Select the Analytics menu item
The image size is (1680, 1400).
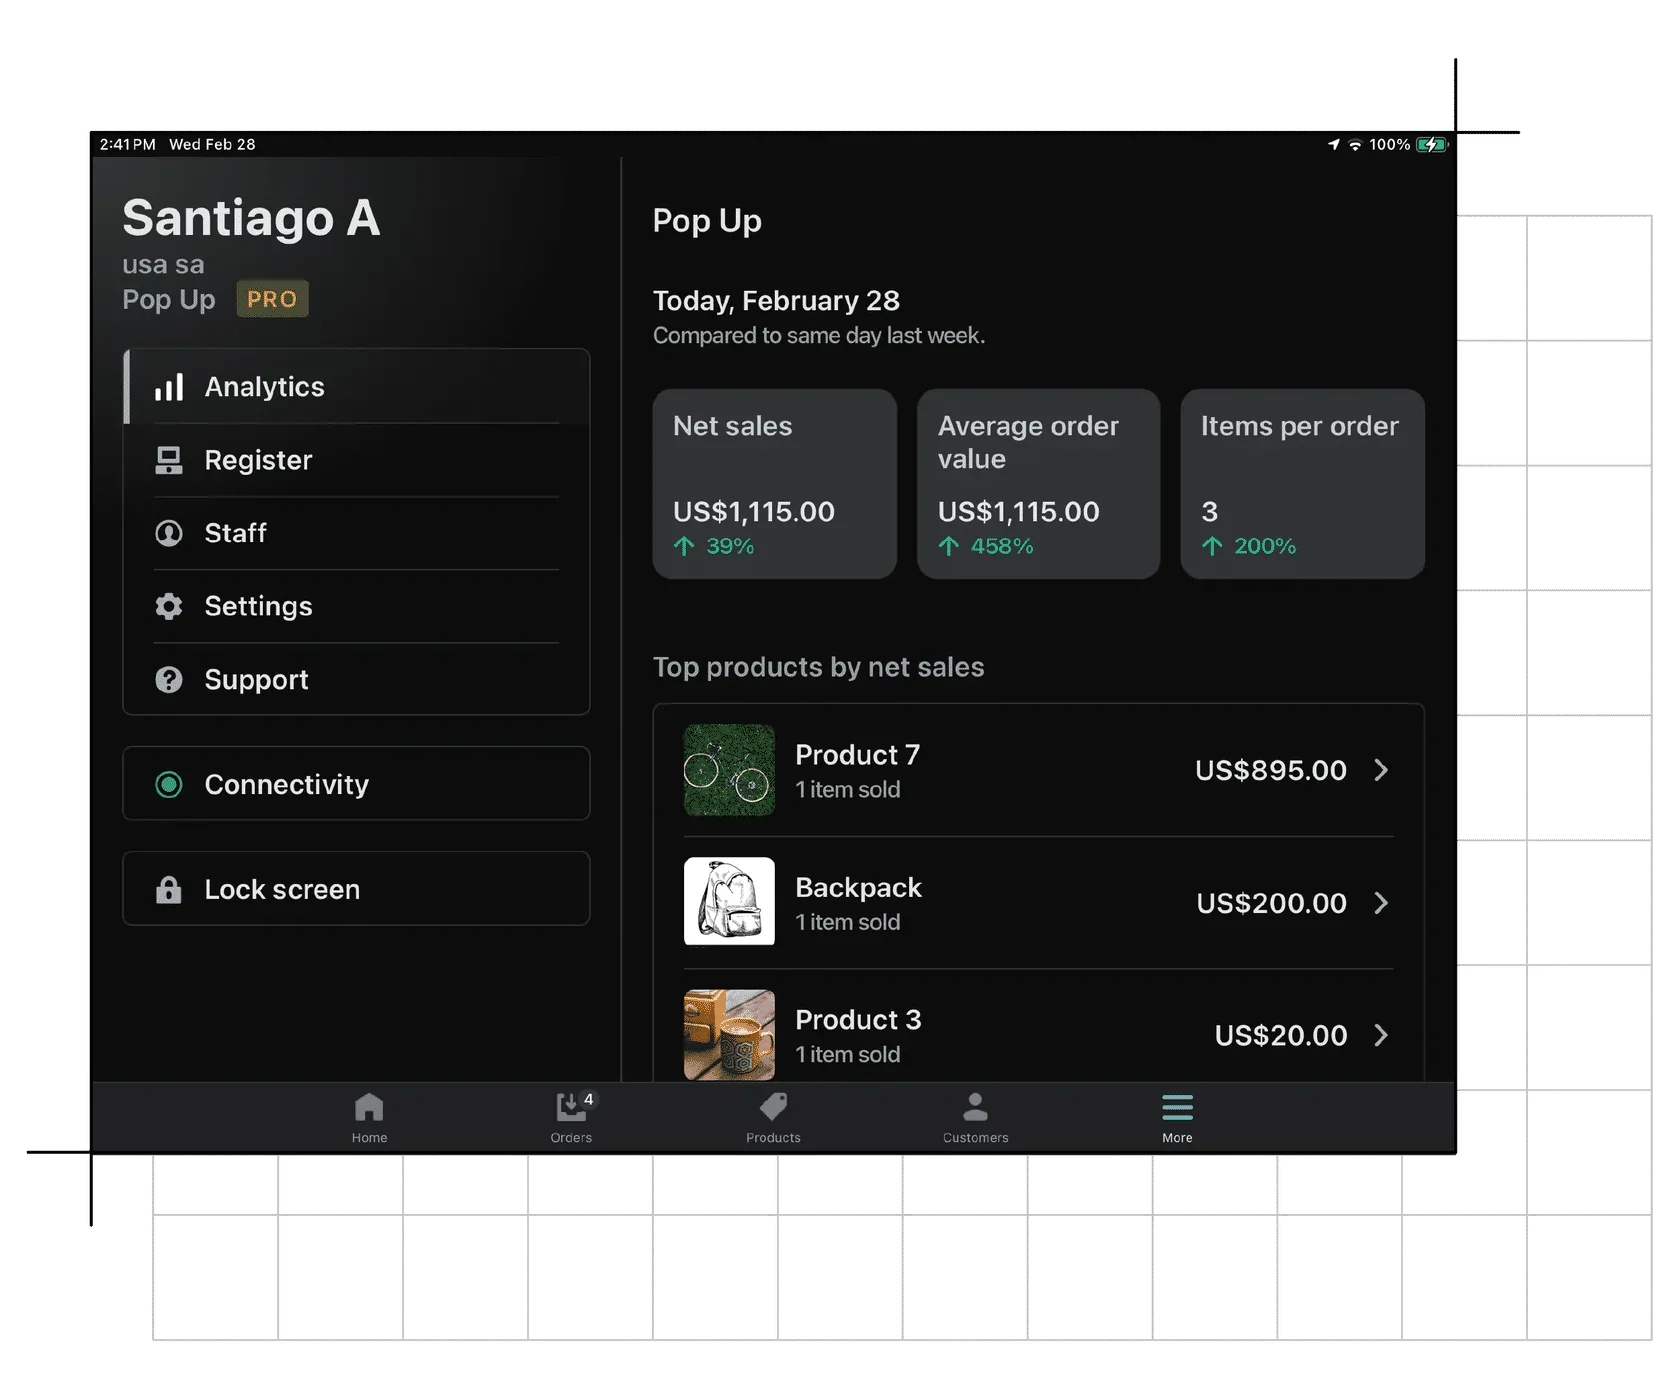pyautogui.click(x=264, y=387)
